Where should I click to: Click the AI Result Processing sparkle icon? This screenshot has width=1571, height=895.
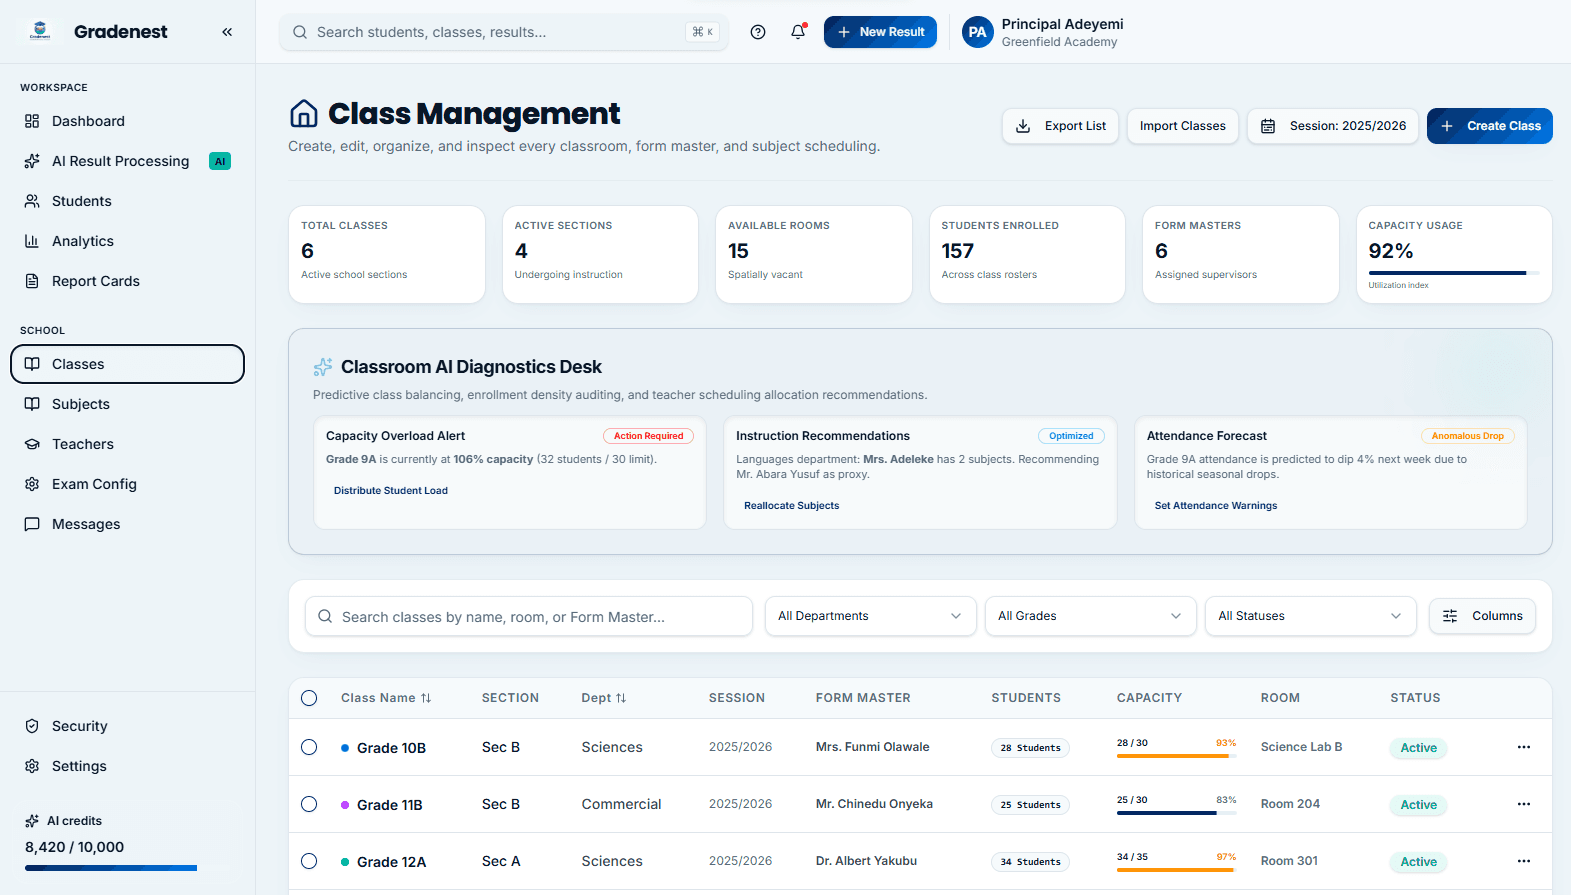[32, 161]
